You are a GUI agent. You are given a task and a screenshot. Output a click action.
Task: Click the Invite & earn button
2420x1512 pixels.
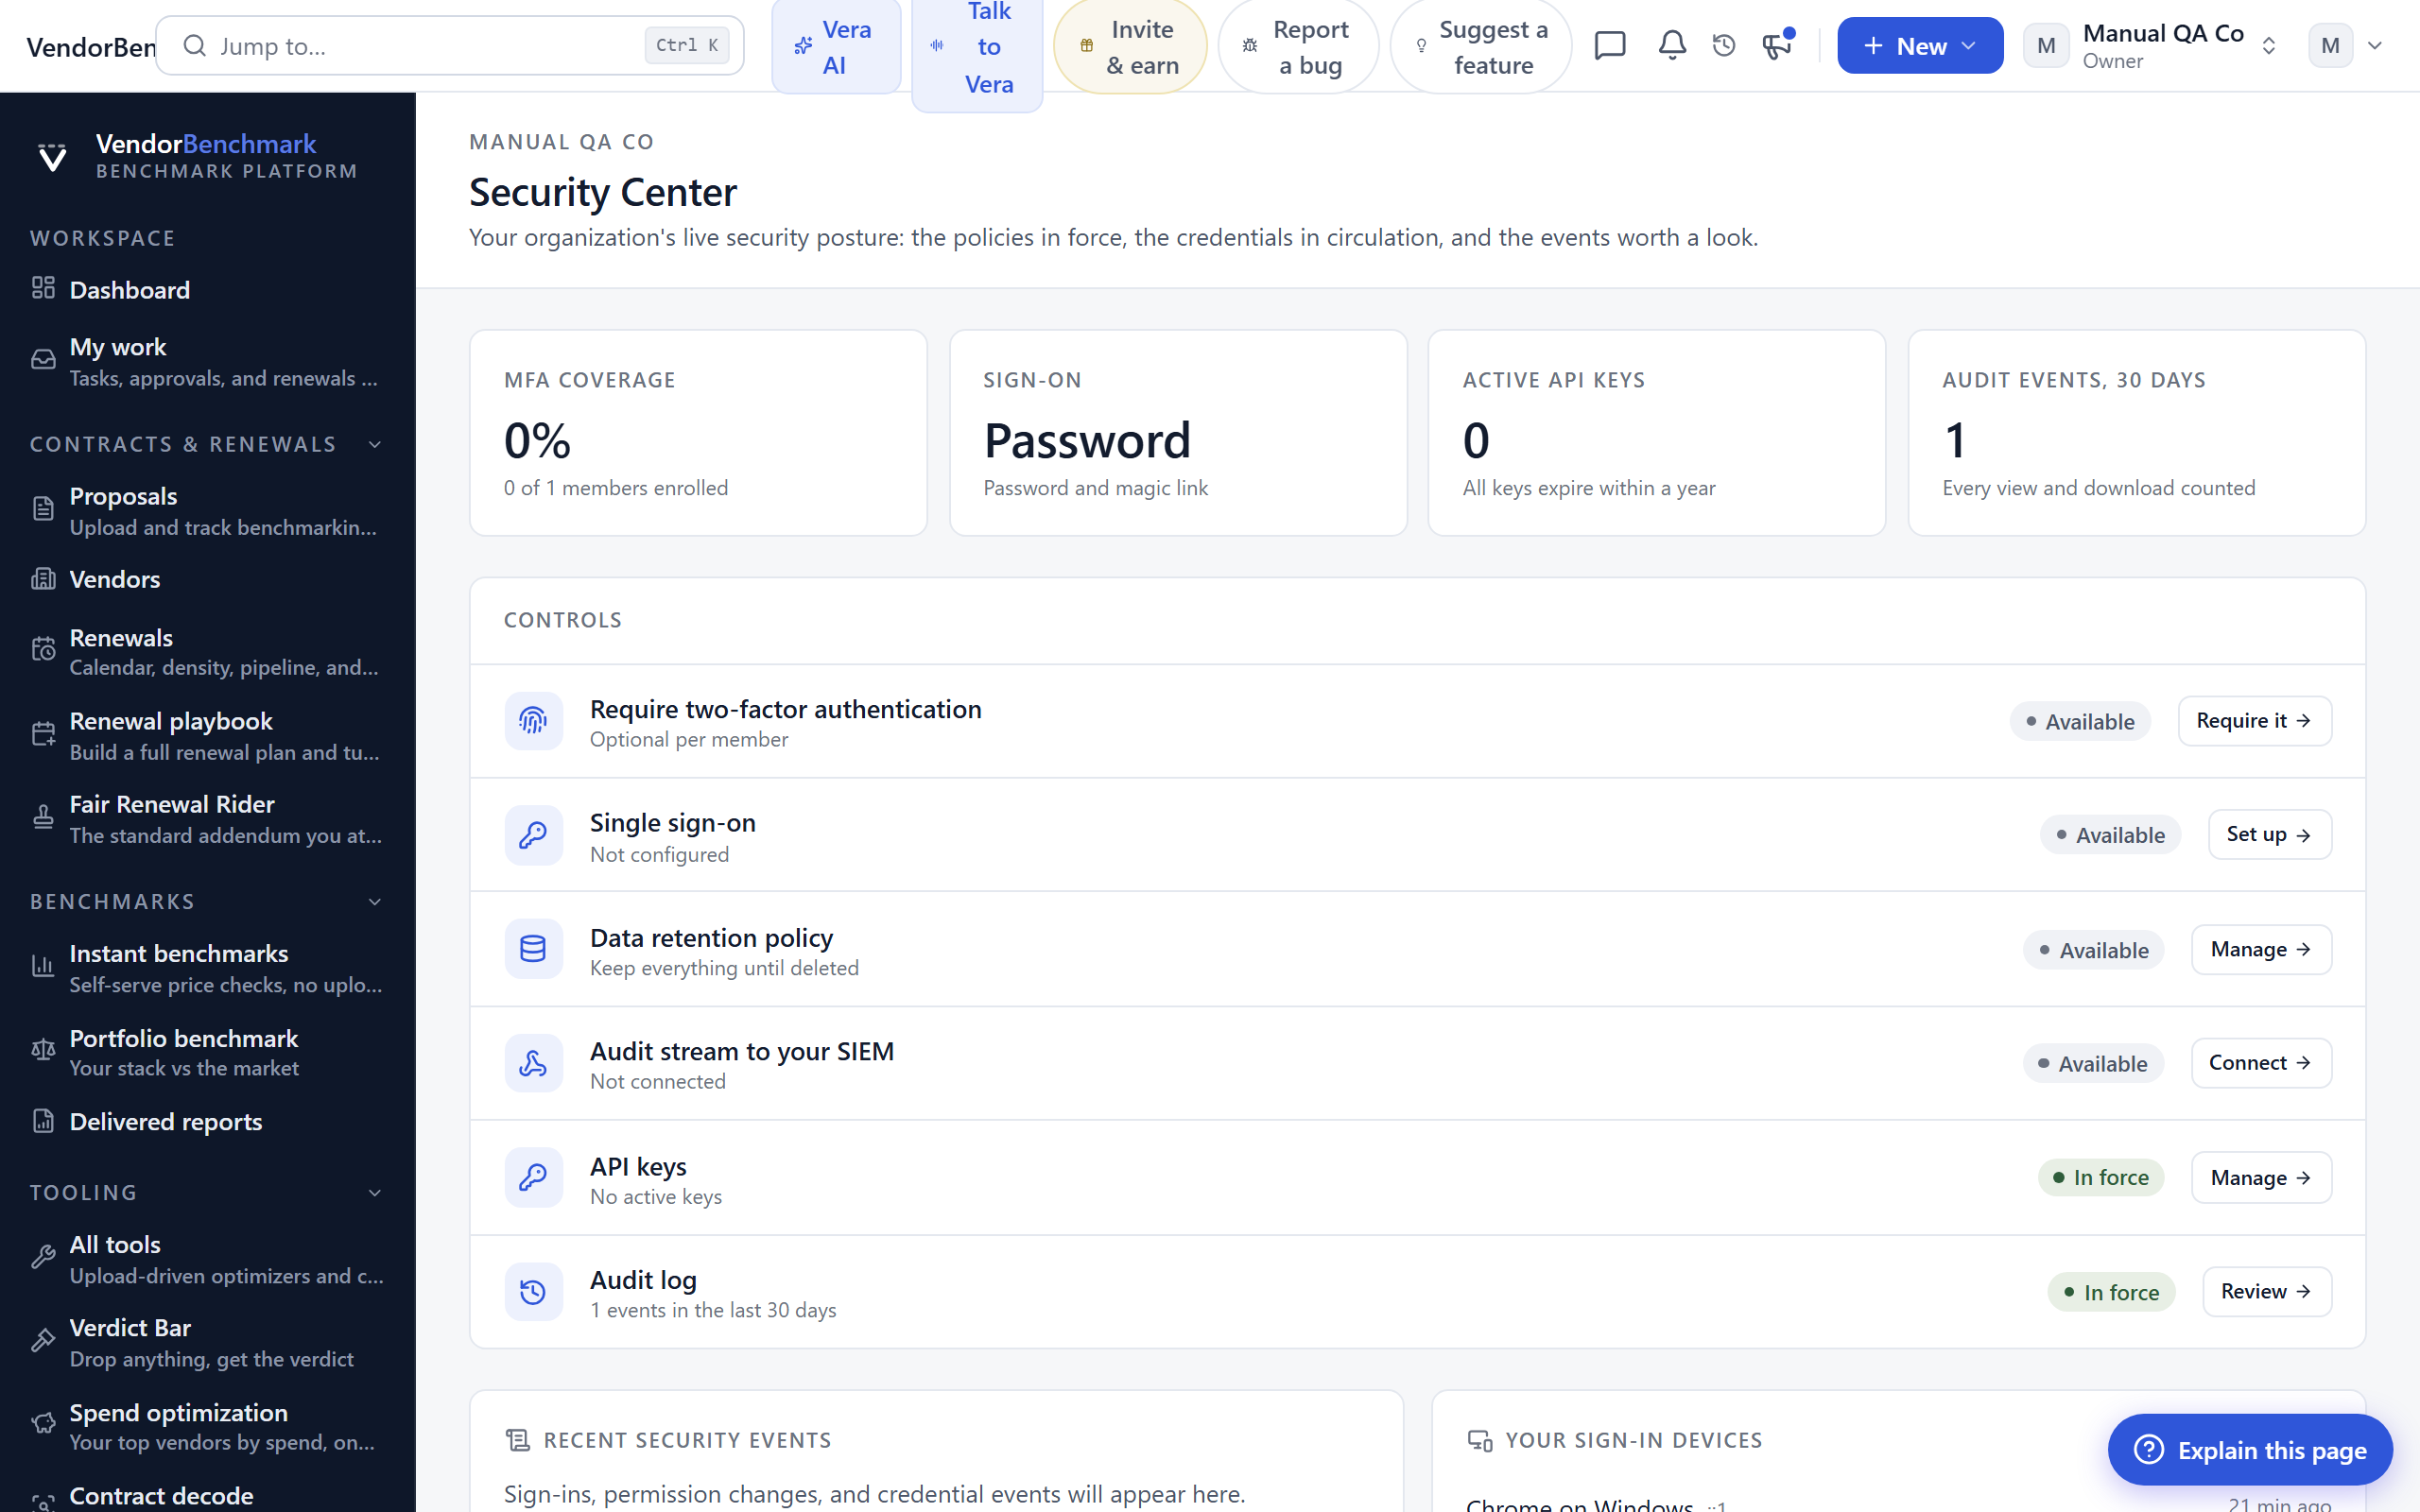tap(1131, 46)
